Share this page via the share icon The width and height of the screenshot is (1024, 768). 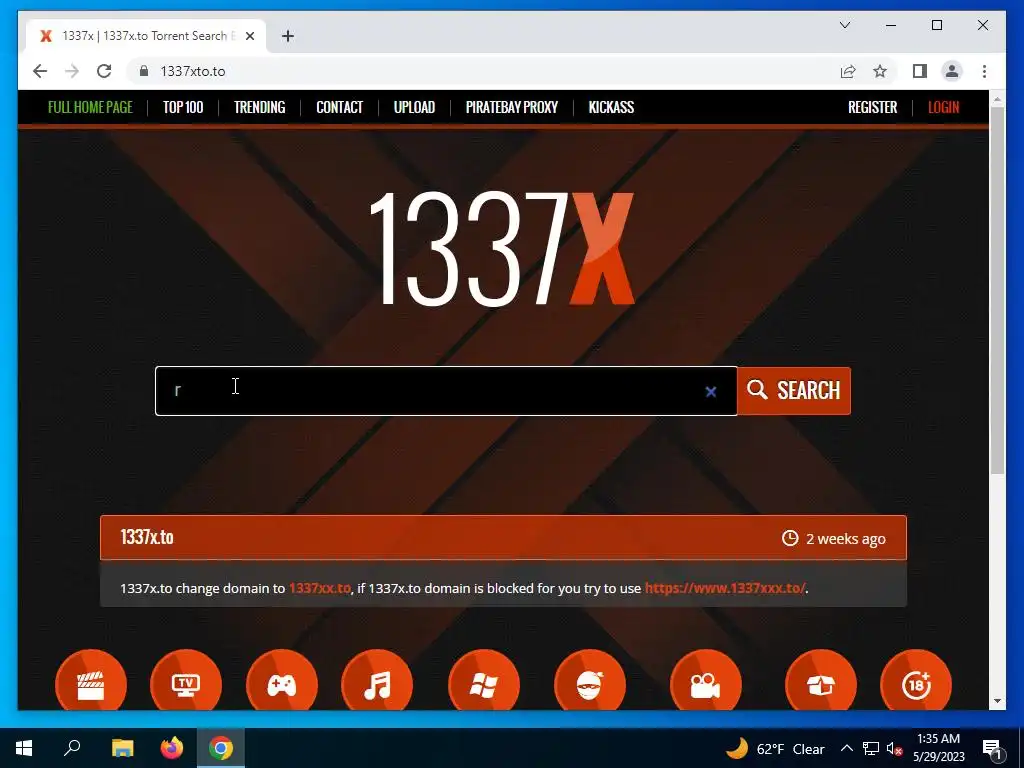(x=848, y=71)
